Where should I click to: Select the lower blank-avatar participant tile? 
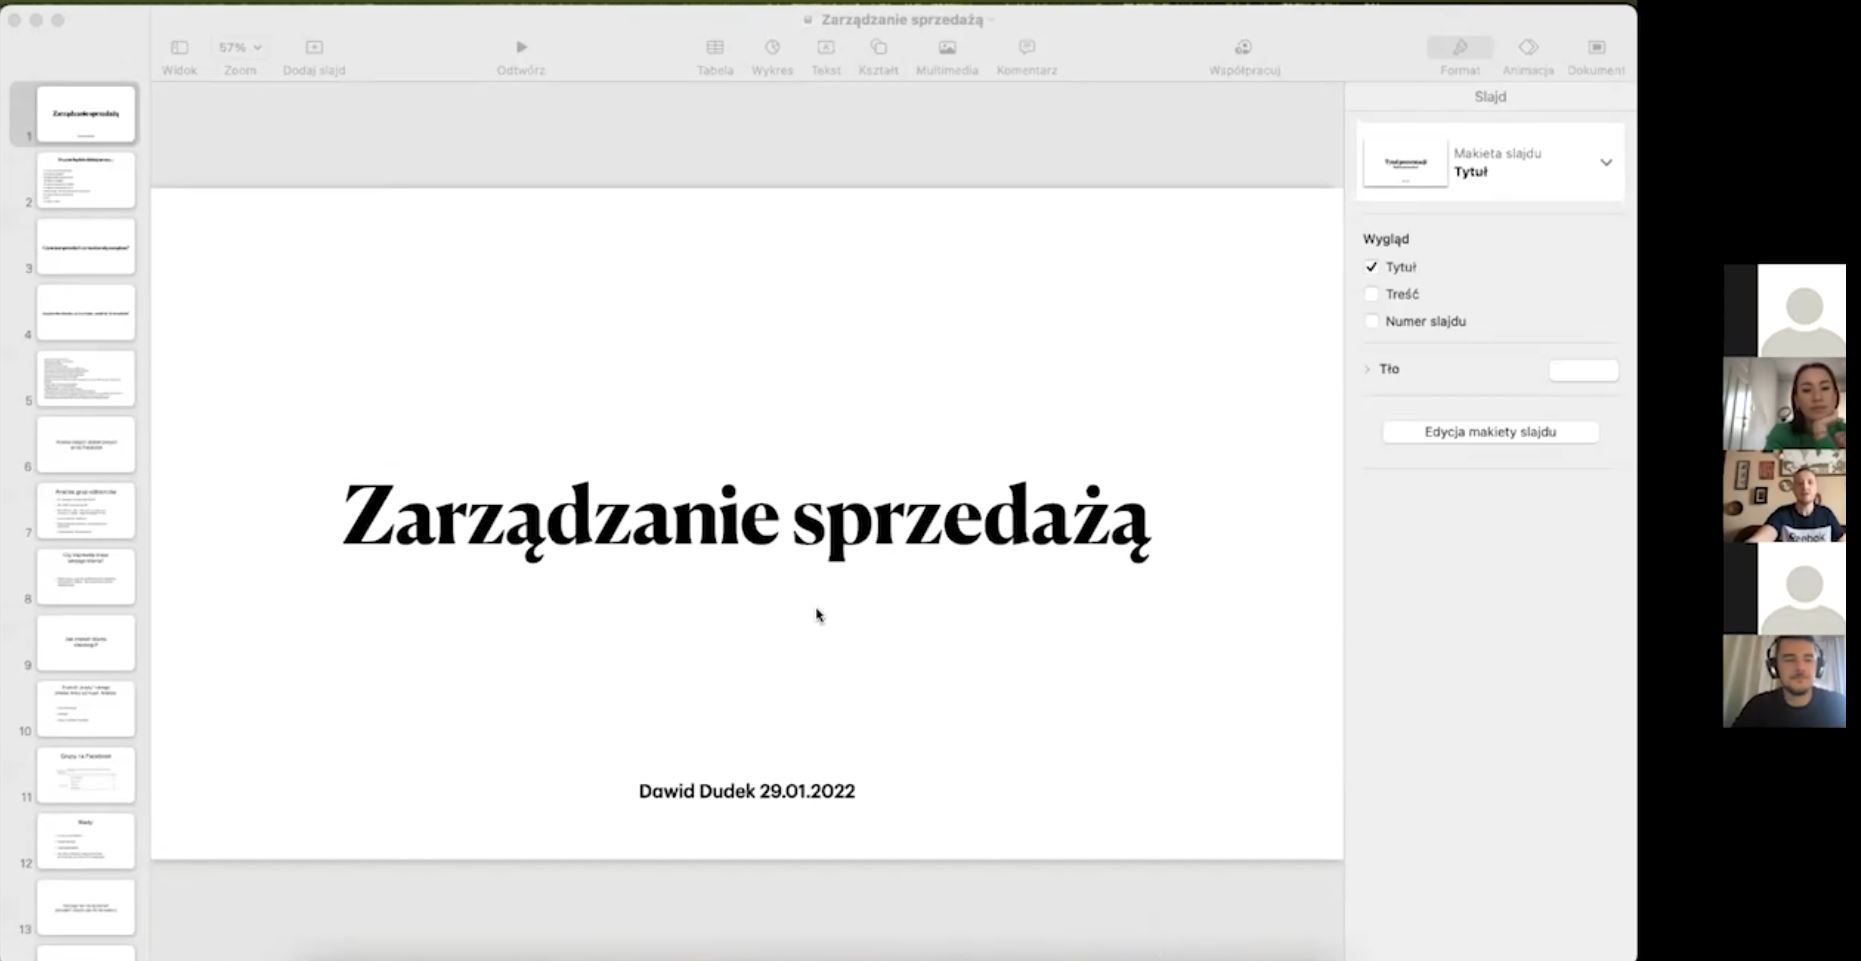pyautogui.click(x=1785, y=589)
